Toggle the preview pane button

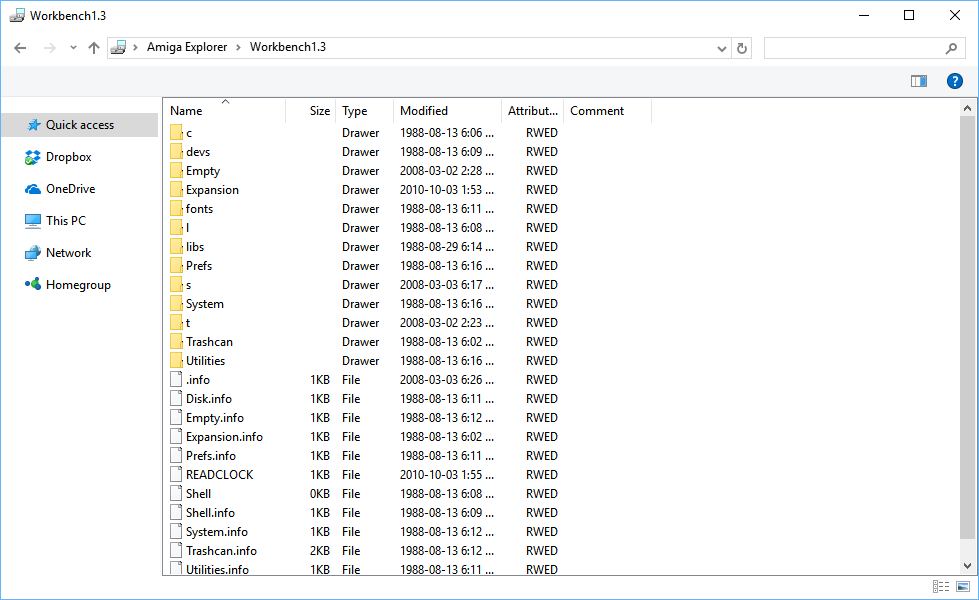click(x=918, y=81)
